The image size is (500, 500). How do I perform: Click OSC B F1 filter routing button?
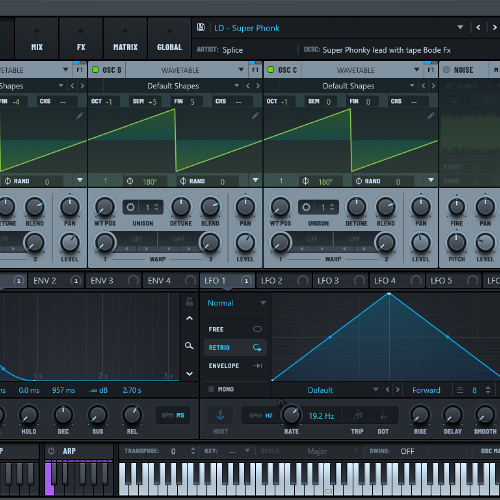tap(255, 69)
